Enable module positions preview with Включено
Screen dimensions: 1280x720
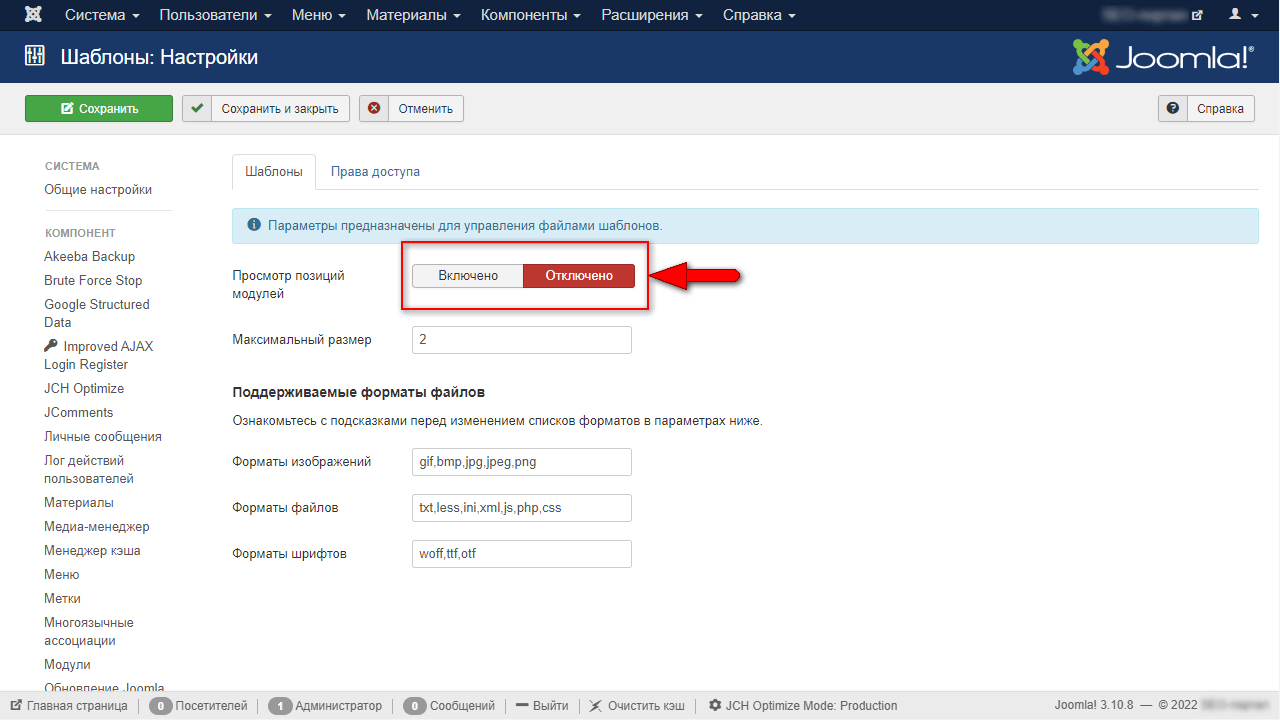(467, 276)
